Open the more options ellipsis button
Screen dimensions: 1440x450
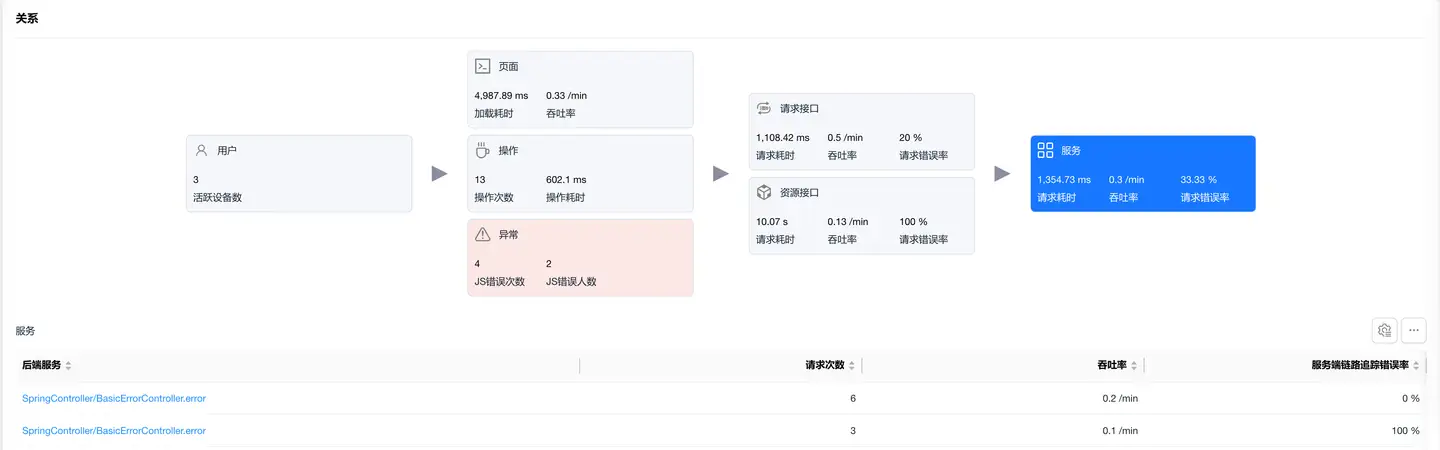tap(1414, 330)
